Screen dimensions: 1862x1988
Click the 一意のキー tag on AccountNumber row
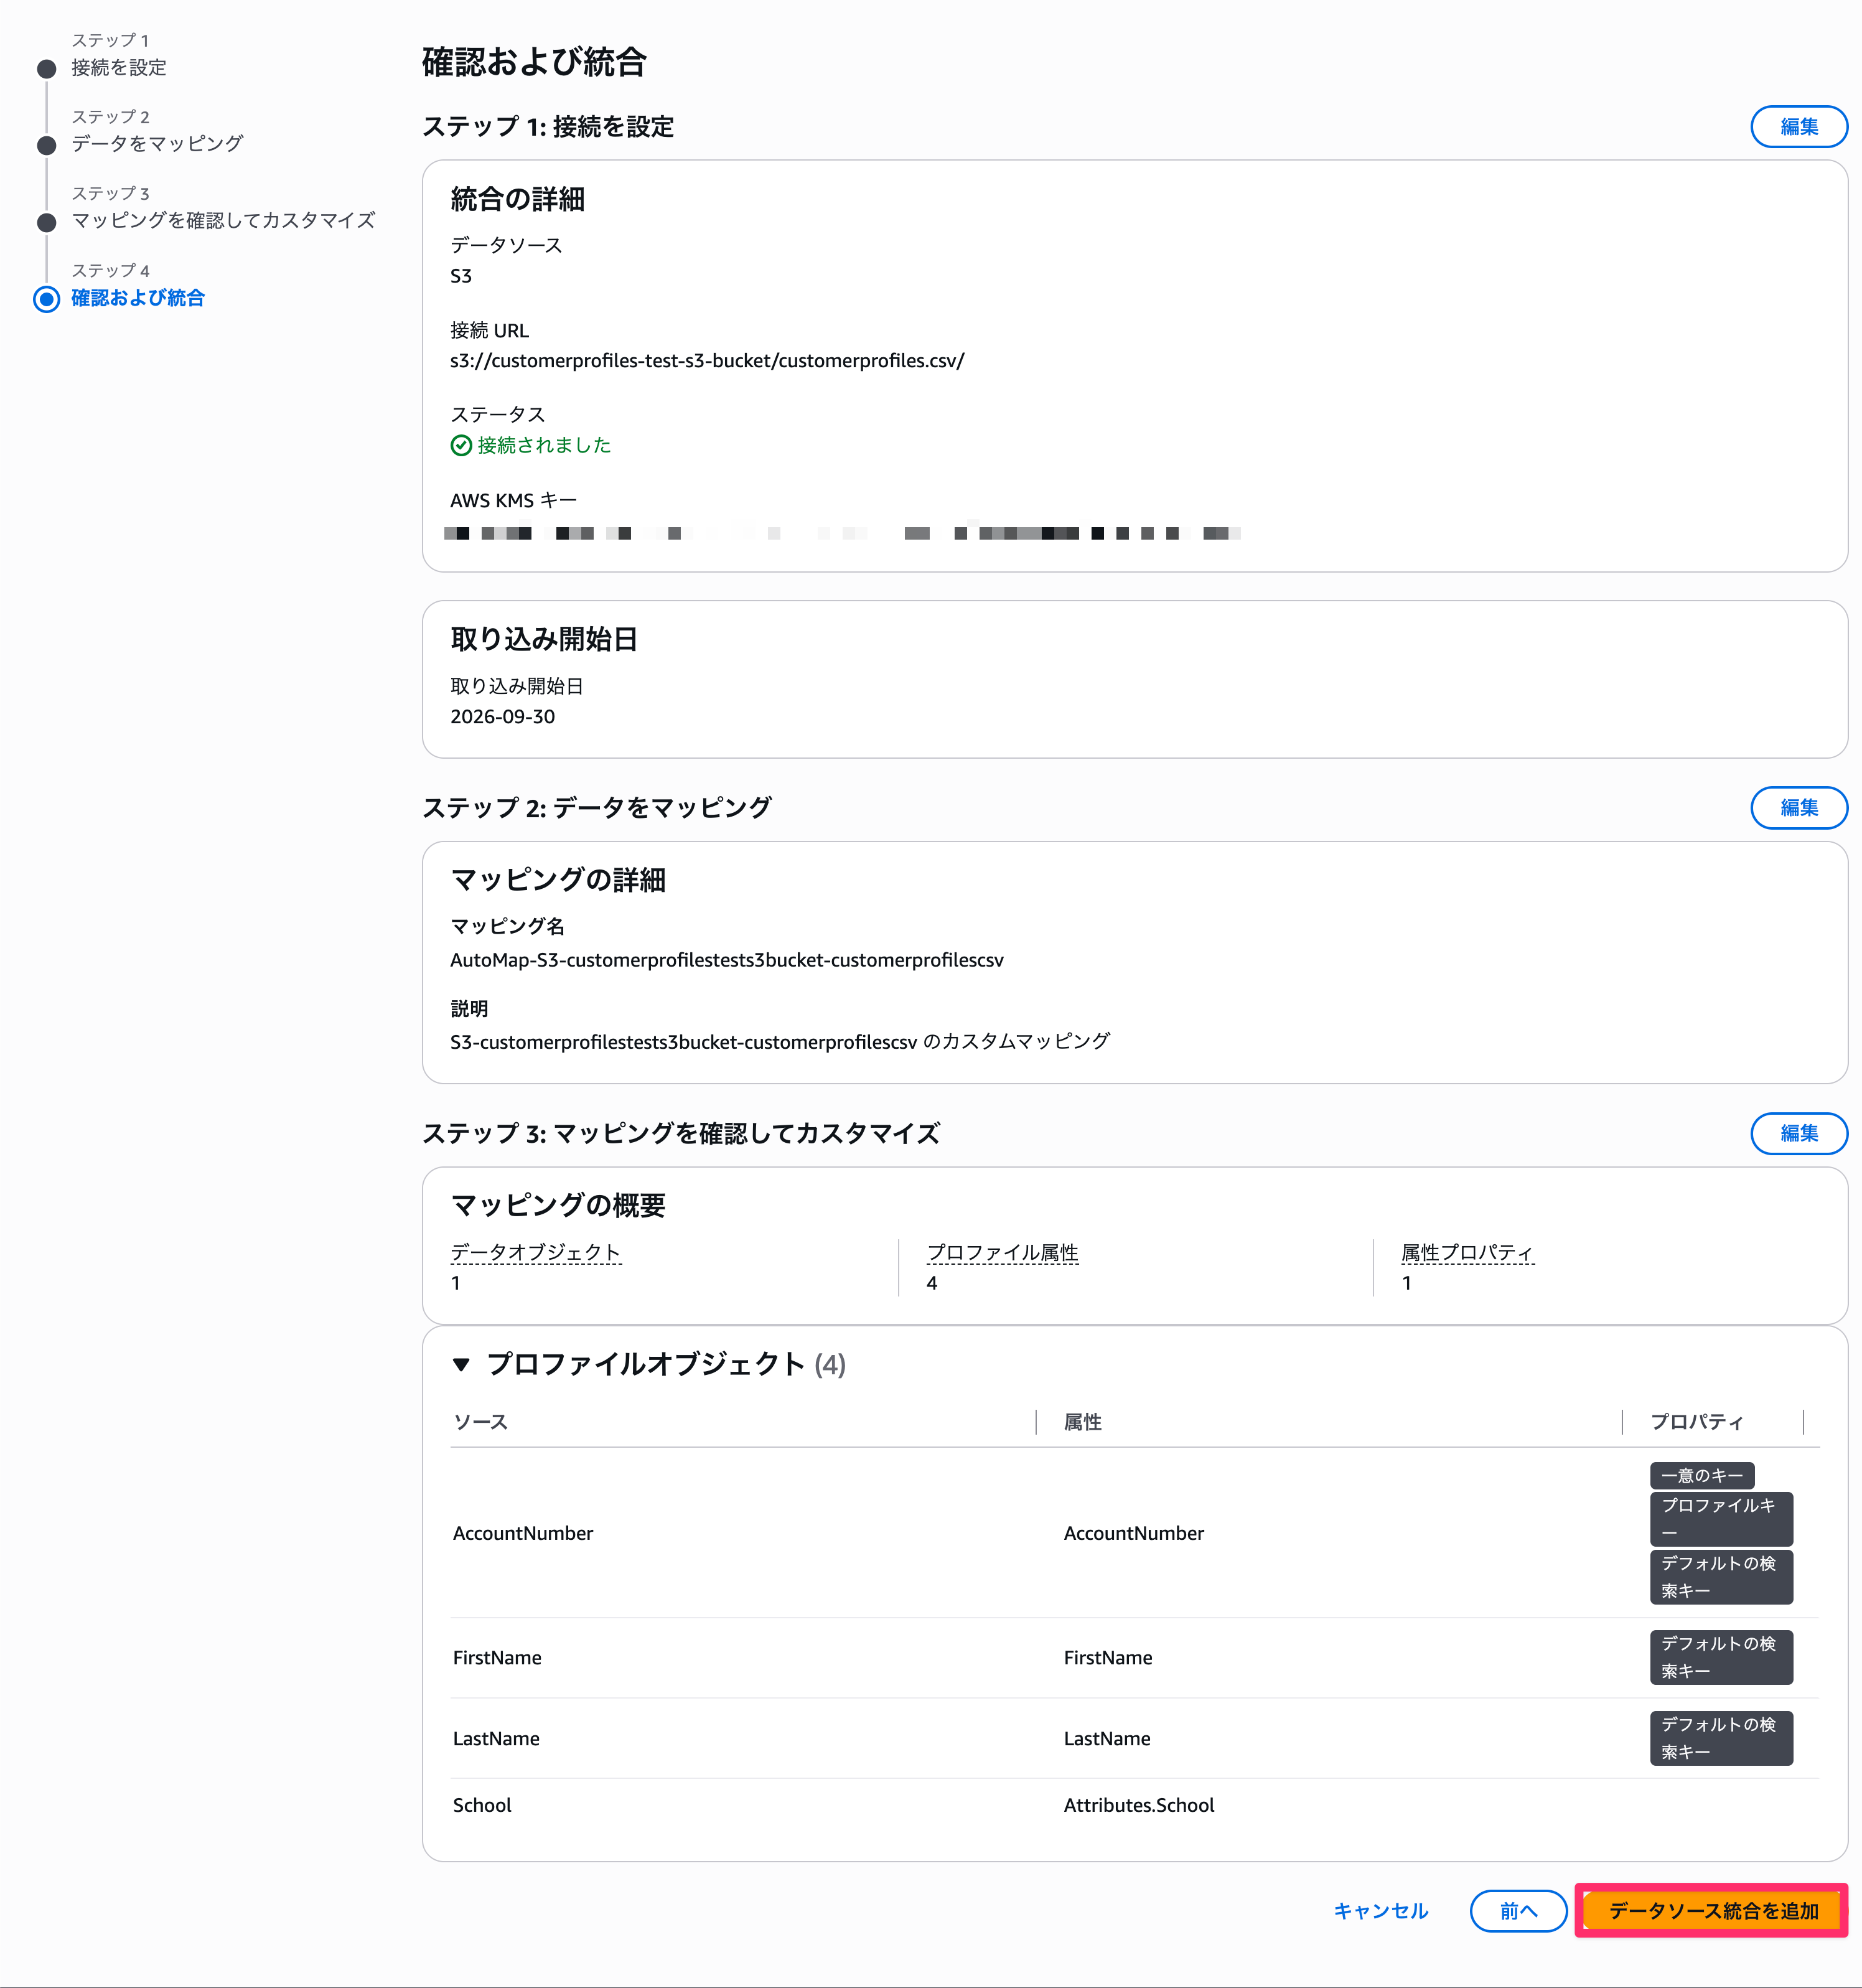pyautogui.click(x=1701, y=1475)
